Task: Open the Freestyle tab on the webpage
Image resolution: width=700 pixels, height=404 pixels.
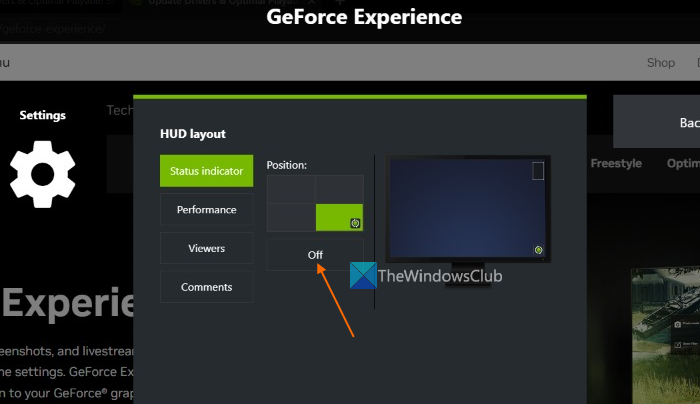Action: tap(616, 163)
